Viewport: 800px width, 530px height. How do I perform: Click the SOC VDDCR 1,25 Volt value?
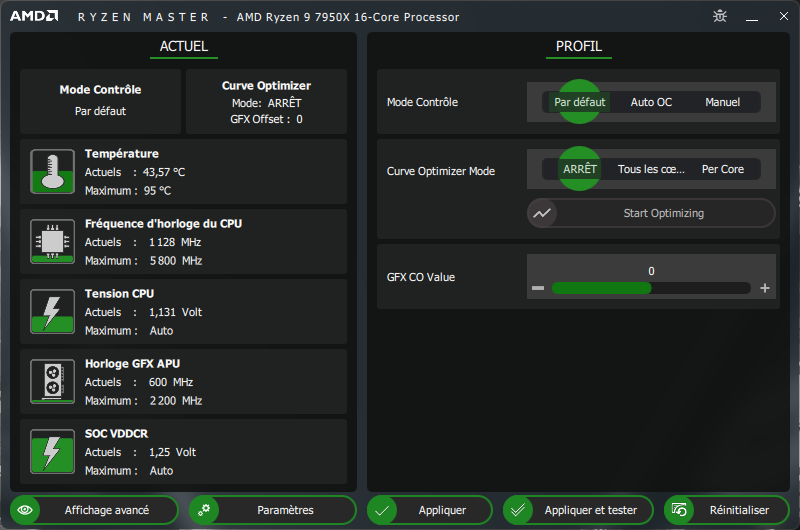(172, 452)
